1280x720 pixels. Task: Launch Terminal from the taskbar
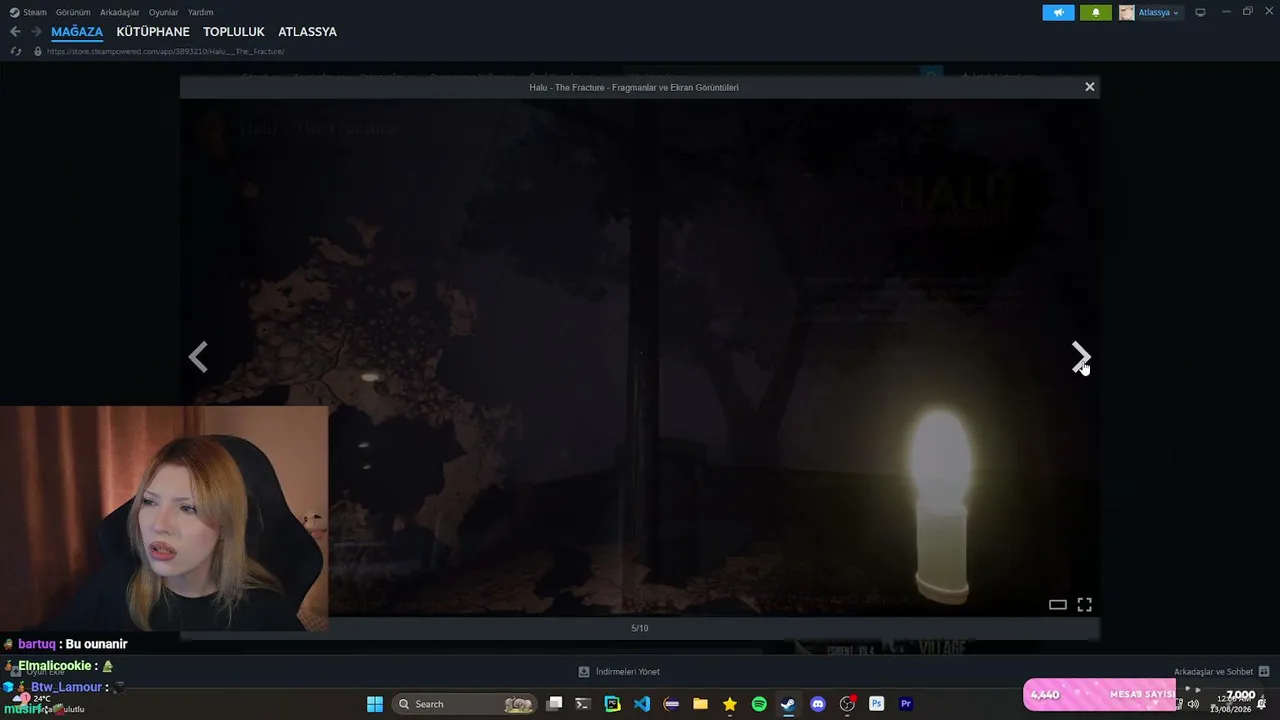click(583, 704)
